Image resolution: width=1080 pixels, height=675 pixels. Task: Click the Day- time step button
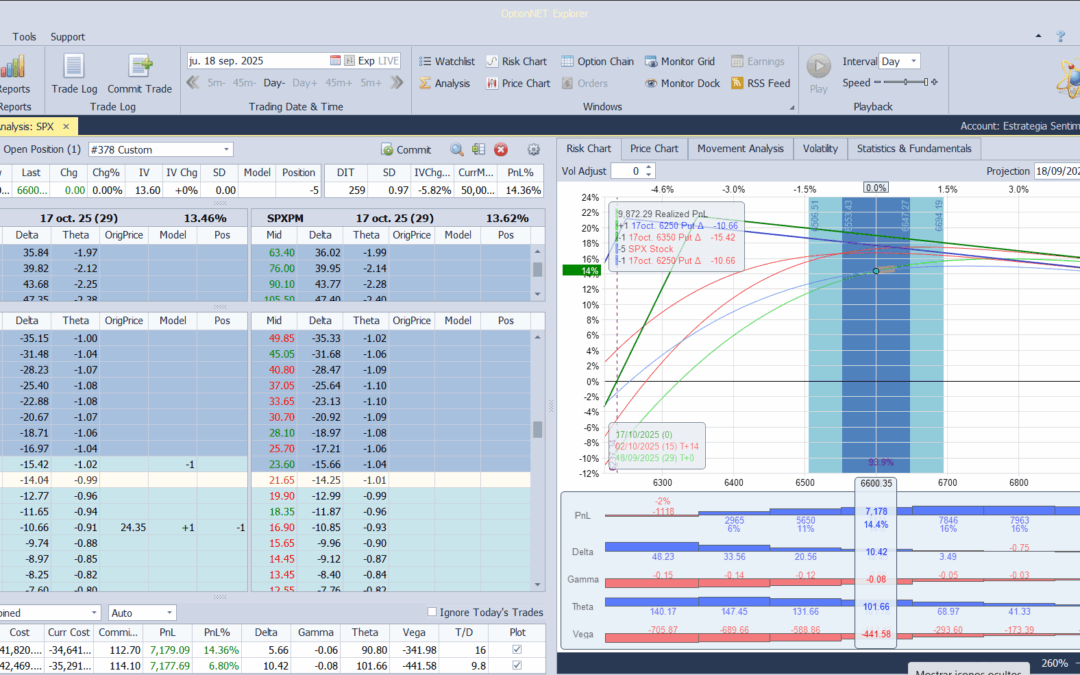(274, 83)
